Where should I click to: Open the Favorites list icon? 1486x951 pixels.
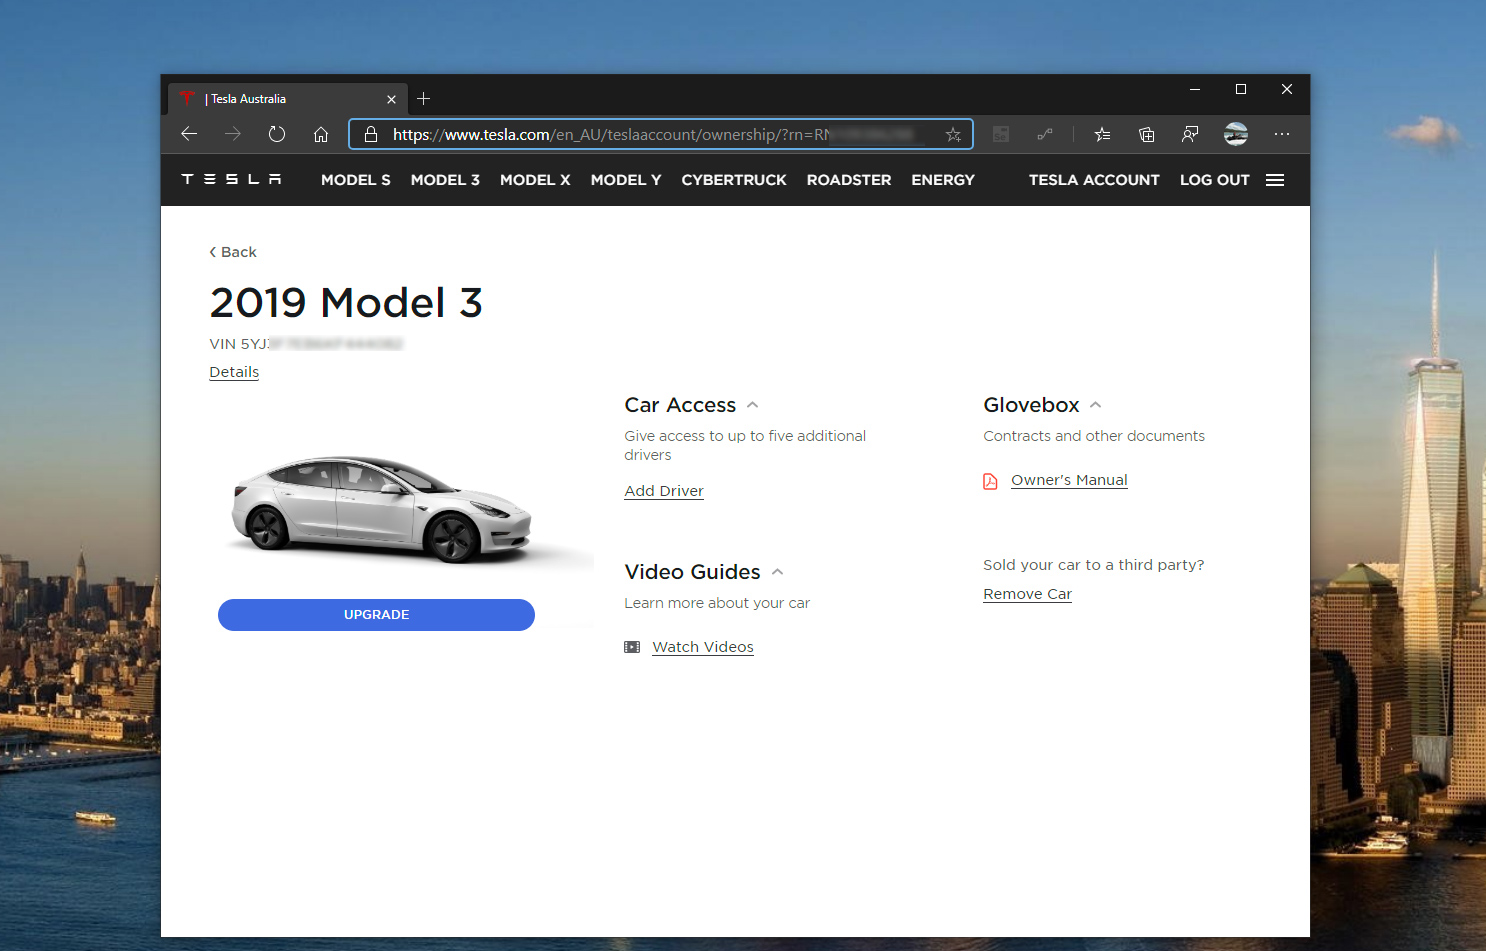(1101, 134)
